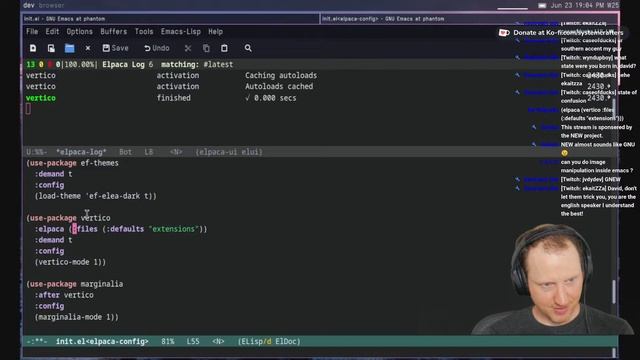Click '(elpaca-ui elui)' mode indicator
The height and width of the screenshot is (360, 640).
(229, 152)
